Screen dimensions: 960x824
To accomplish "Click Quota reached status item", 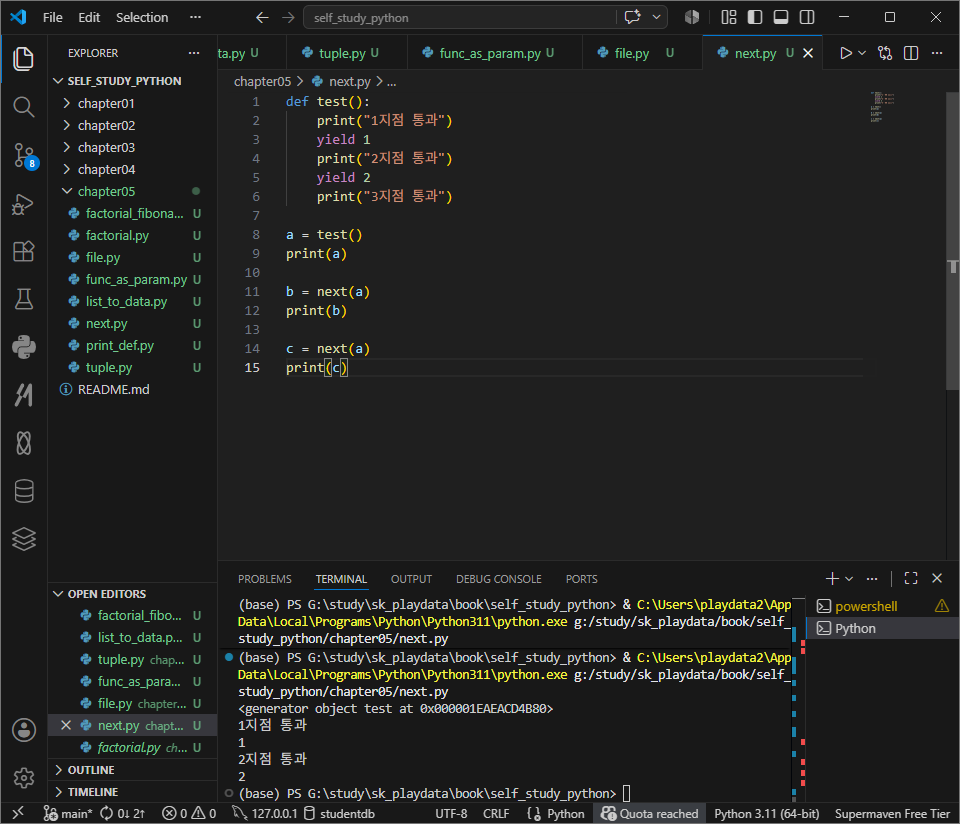I will point(649,813).
